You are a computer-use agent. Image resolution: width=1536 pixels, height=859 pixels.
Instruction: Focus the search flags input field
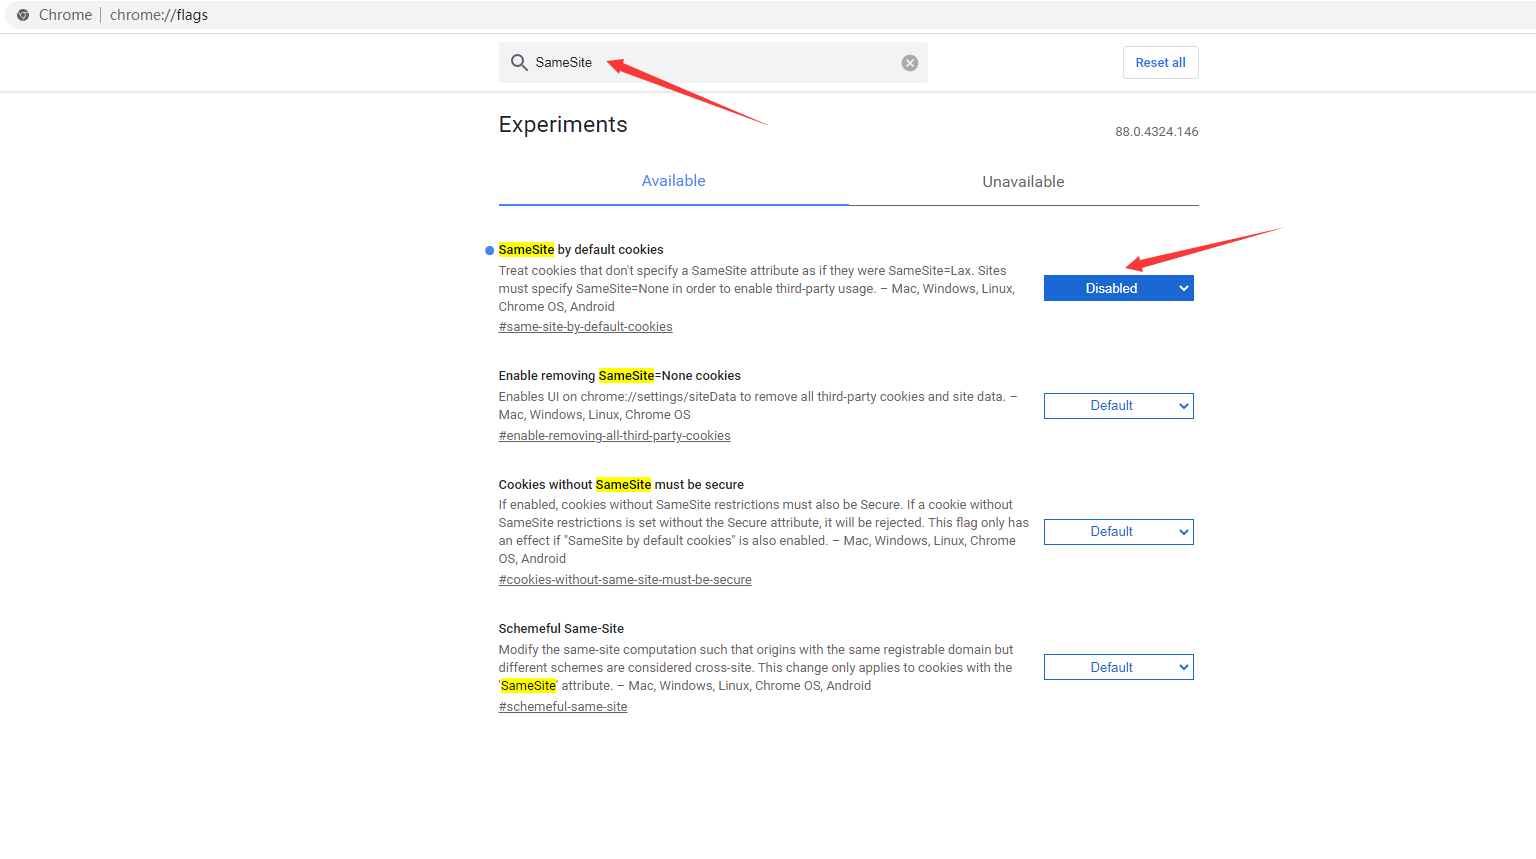[714, 62]
